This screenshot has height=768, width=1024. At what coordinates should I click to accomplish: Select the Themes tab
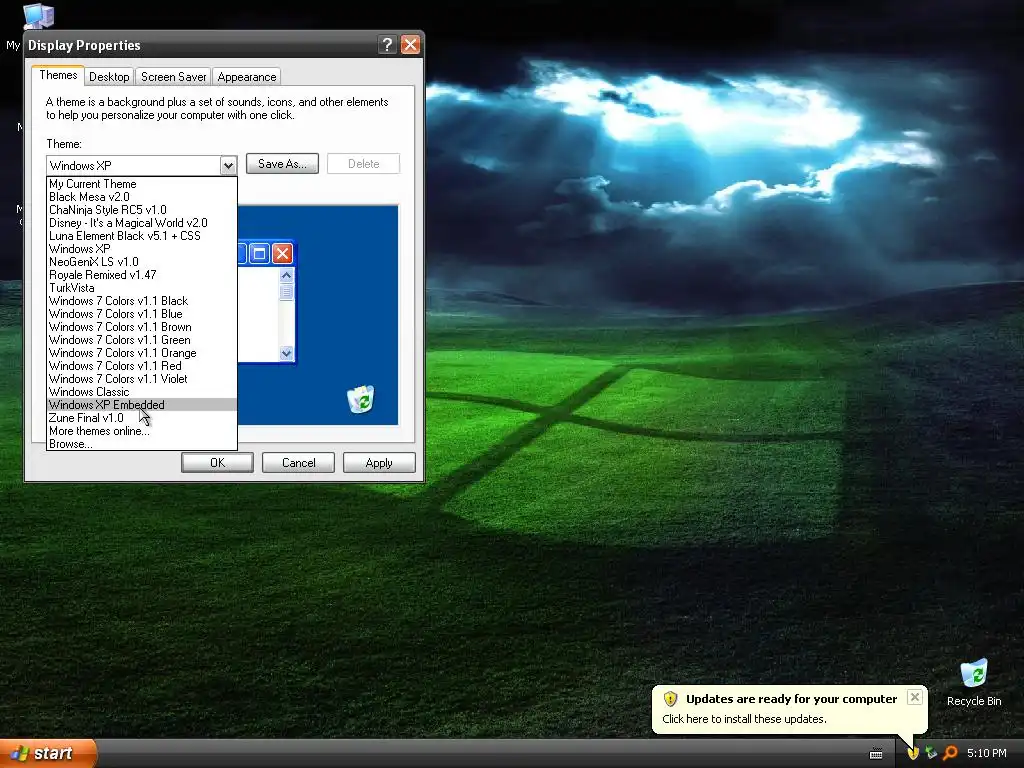coord(58,75)
